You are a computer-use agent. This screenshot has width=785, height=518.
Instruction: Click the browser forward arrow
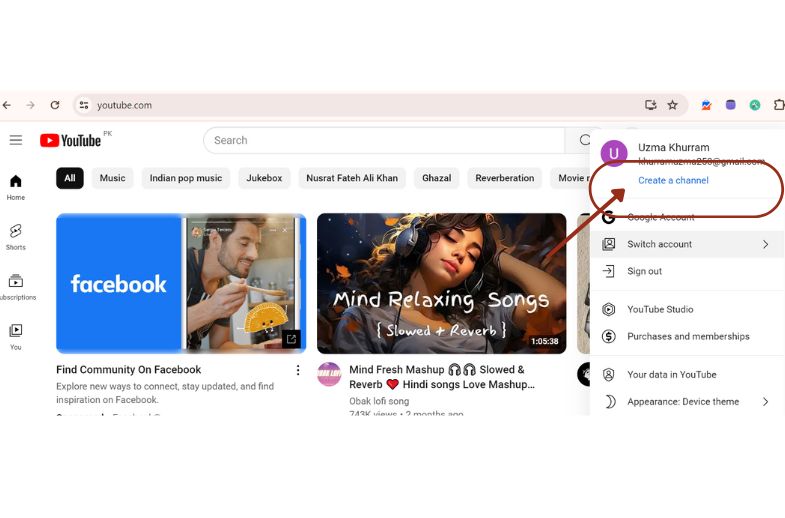[31, 105]
